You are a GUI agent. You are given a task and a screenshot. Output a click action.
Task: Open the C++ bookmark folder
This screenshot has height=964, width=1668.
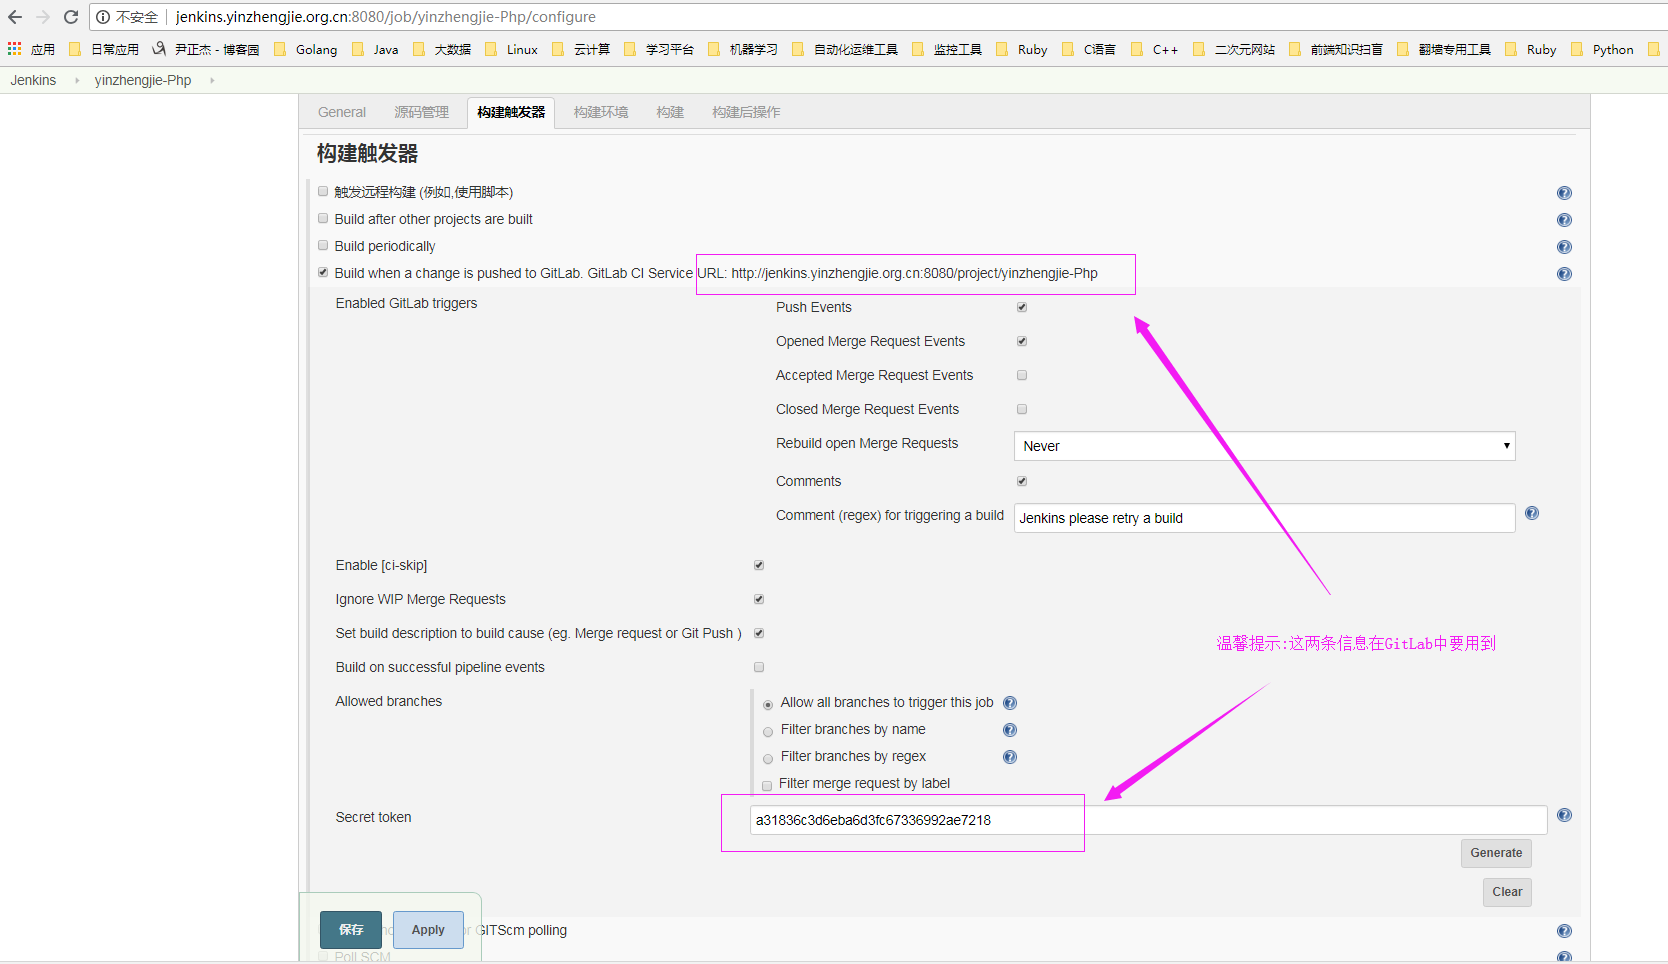pyautogui.click(x=1155, y=49)
